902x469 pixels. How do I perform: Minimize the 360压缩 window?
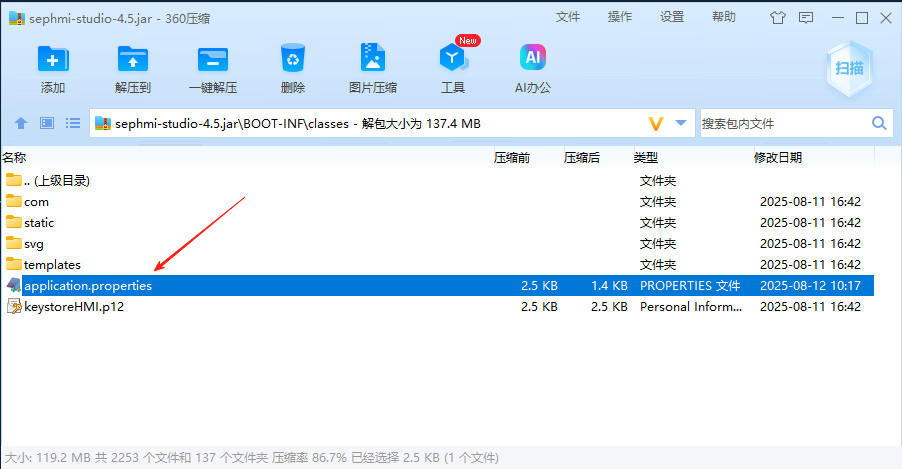[x=838, y=18]
